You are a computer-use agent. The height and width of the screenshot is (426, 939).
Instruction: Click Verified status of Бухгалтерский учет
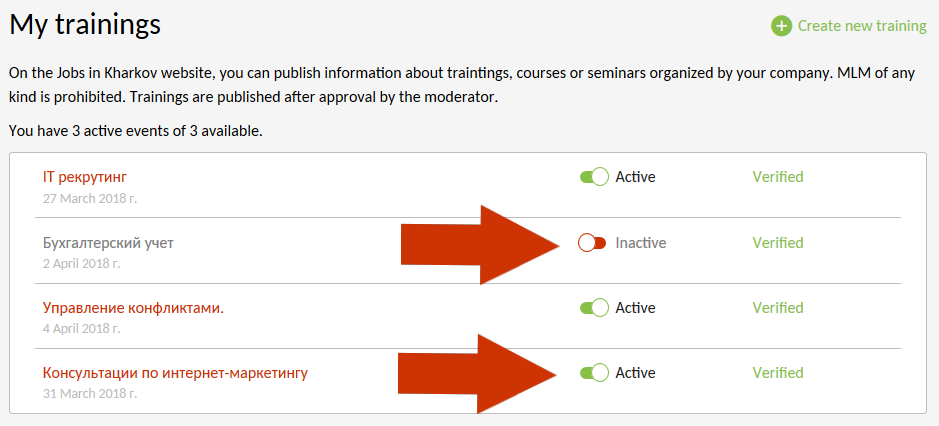tap(778, 243)
